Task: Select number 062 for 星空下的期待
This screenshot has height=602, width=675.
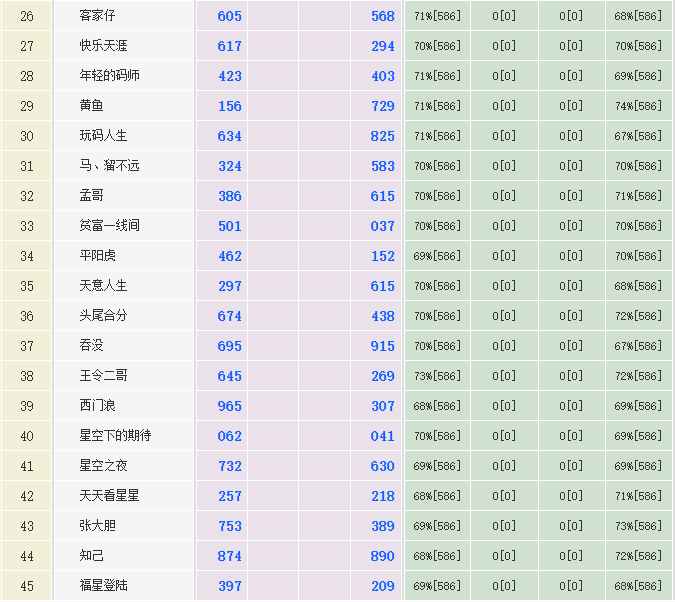Action: point(229,436)
